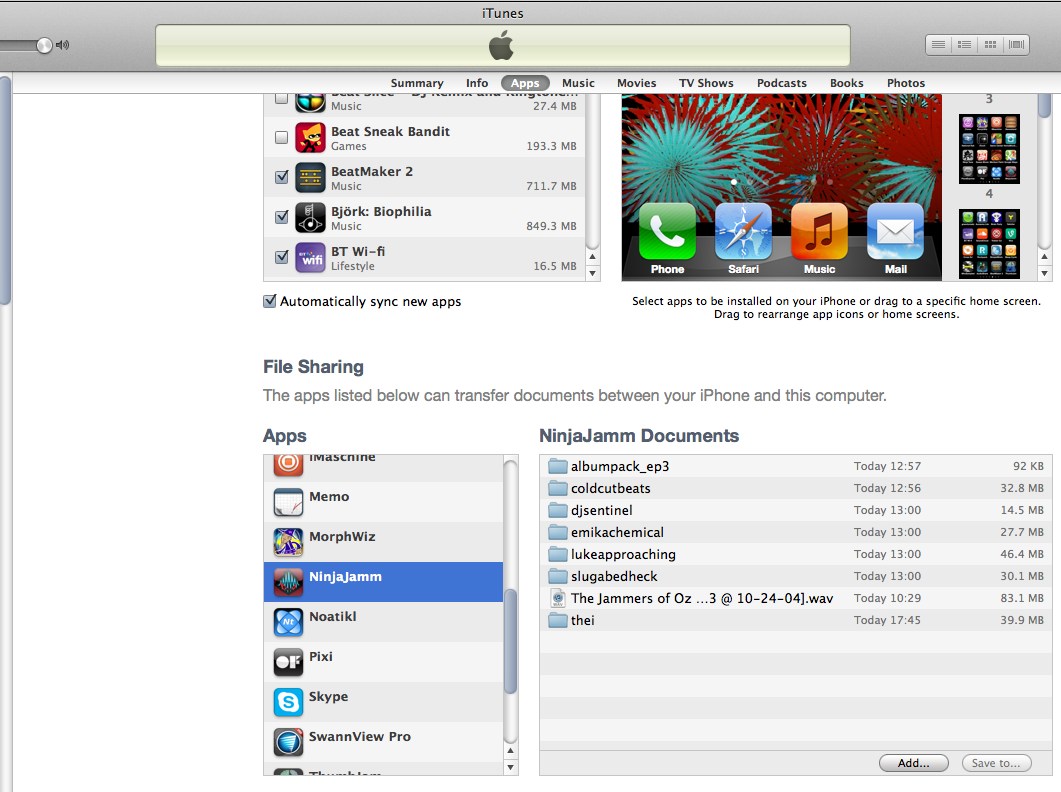Click the NinjaJamm app icon
The width and height of the screenshot is (1061, 792).
[x=288, y=582]
